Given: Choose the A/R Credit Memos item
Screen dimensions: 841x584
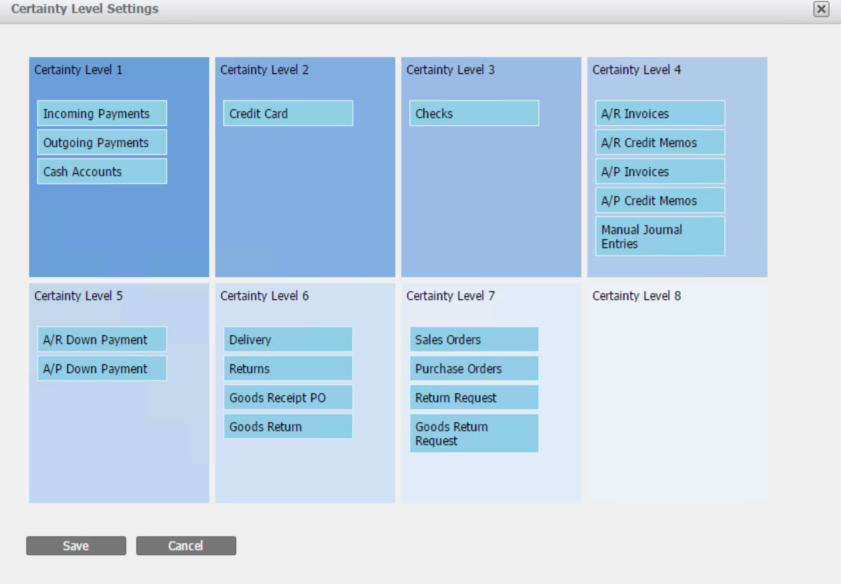Looking at the screenshot, I should point(660,143).
